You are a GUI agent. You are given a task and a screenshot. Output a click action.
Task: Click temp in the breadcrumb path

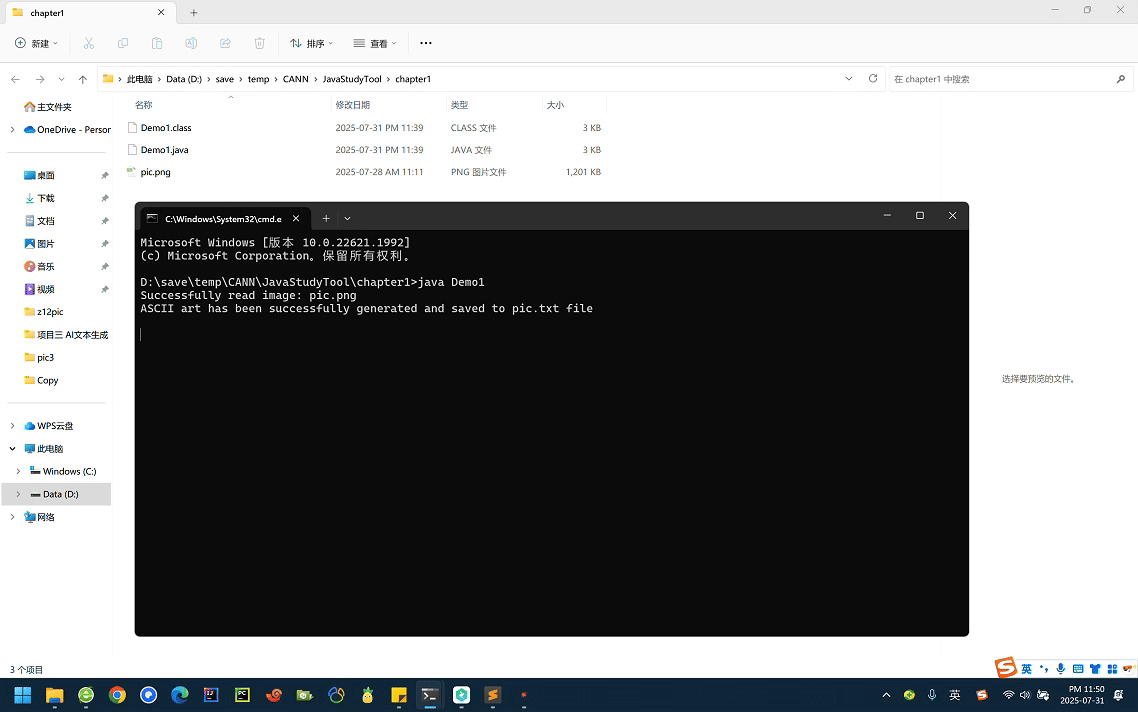point(258,79)
